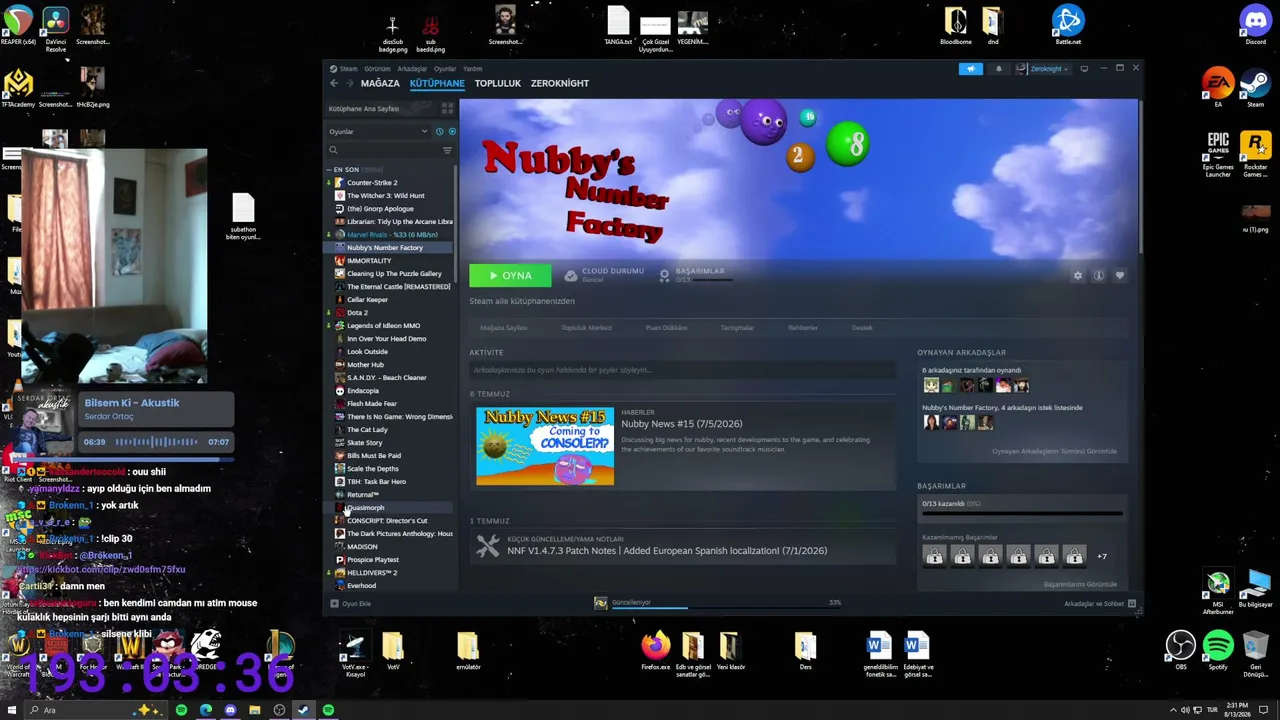This screenshot has height=720, width=1280.
Task: Select Marvel Rivals downloading entry
Action: tap(390, 235)
